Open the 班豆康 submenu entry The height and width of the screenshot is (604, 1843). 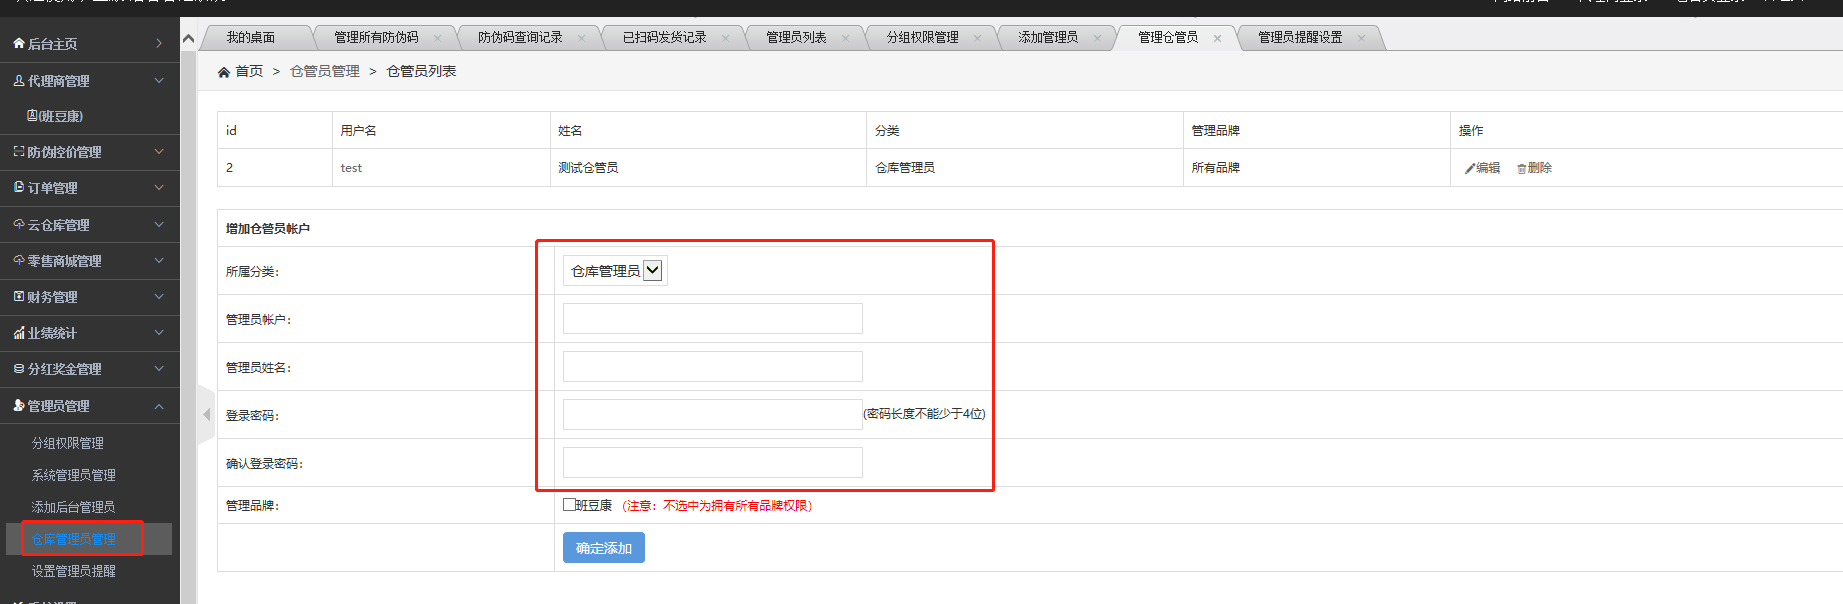[x=55, y=116]
